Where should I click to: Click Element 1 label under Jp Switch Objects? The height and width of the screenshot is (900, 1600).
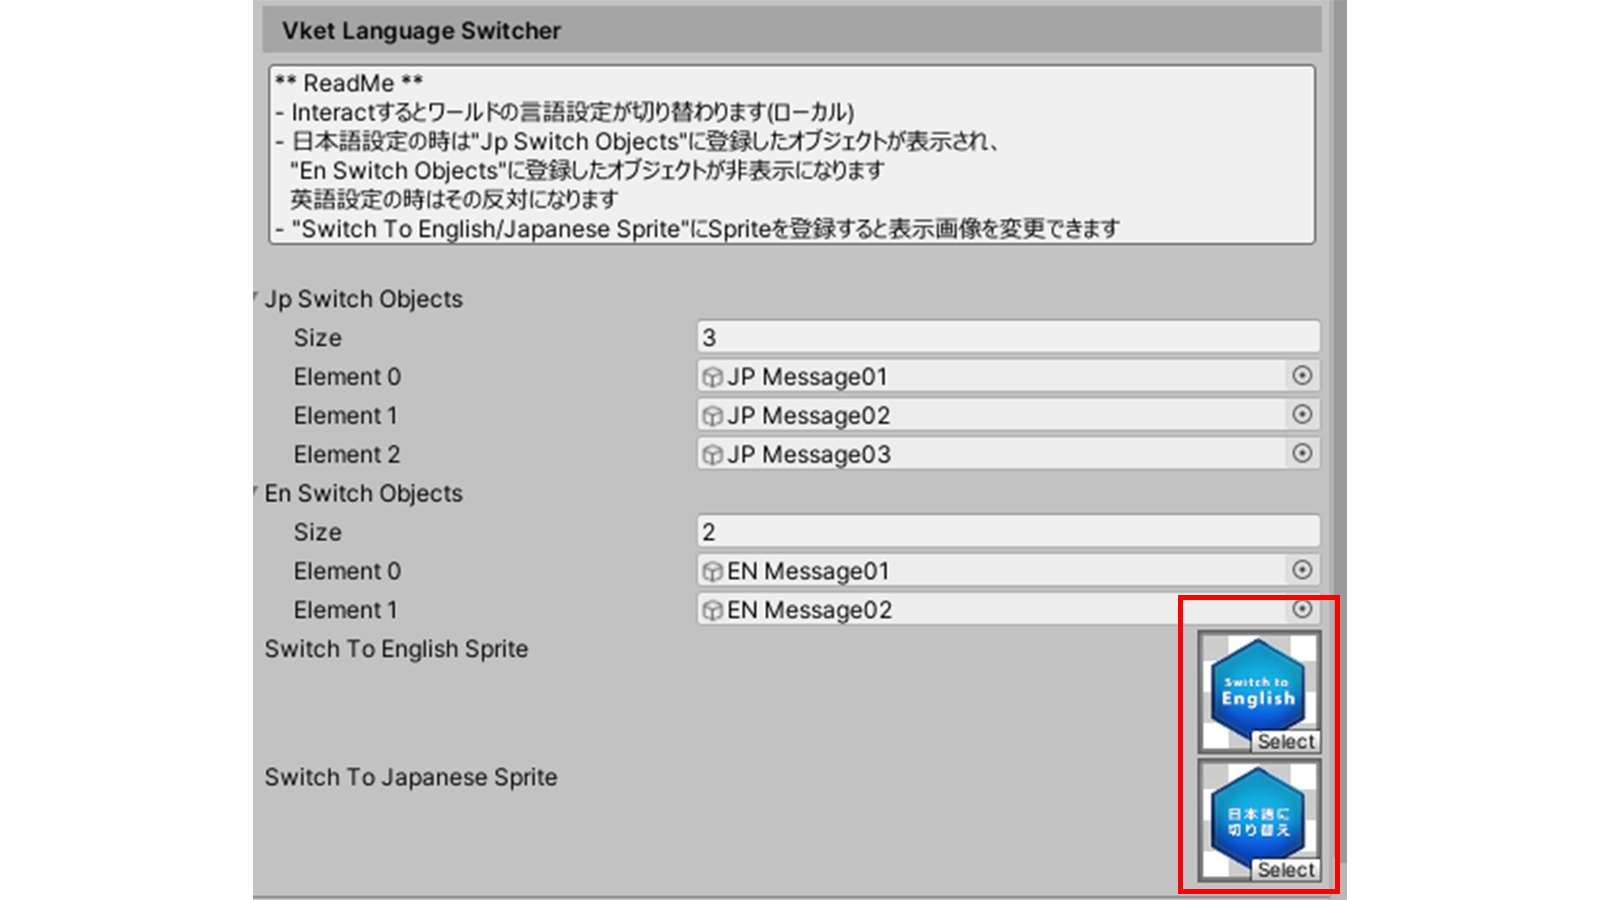pyautogui.click(x=345, y=415)
